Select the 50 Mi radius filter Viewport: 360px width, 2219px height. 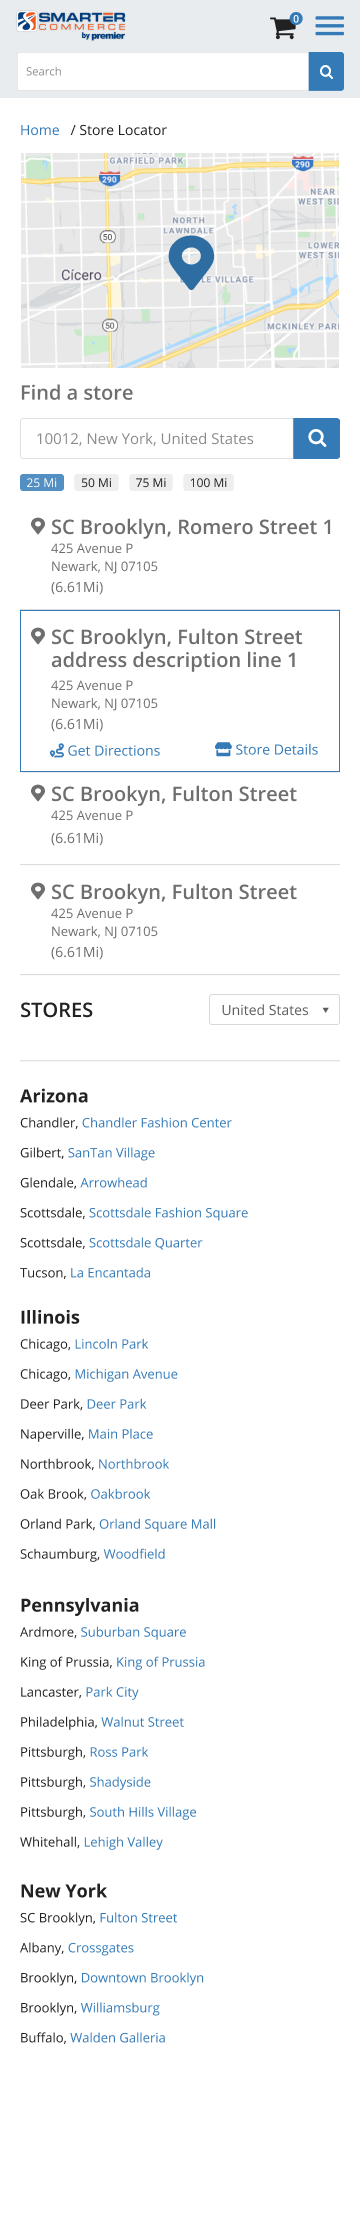pos(96,482)
